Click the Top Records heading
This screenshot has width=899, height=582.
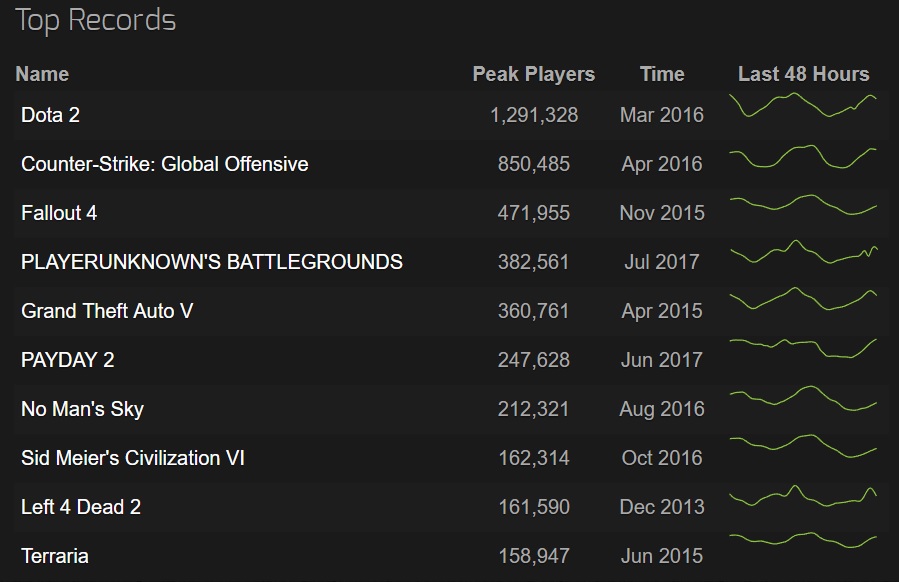[x=96, y=20]
